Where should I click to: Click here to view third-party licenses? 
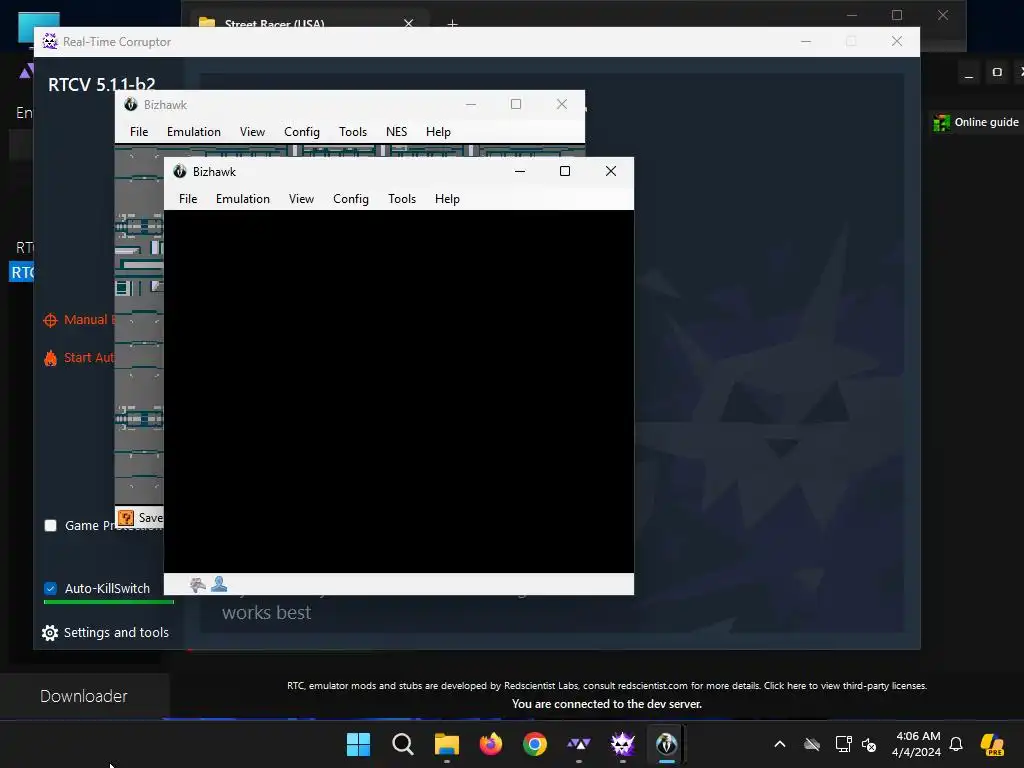[845, 686]
